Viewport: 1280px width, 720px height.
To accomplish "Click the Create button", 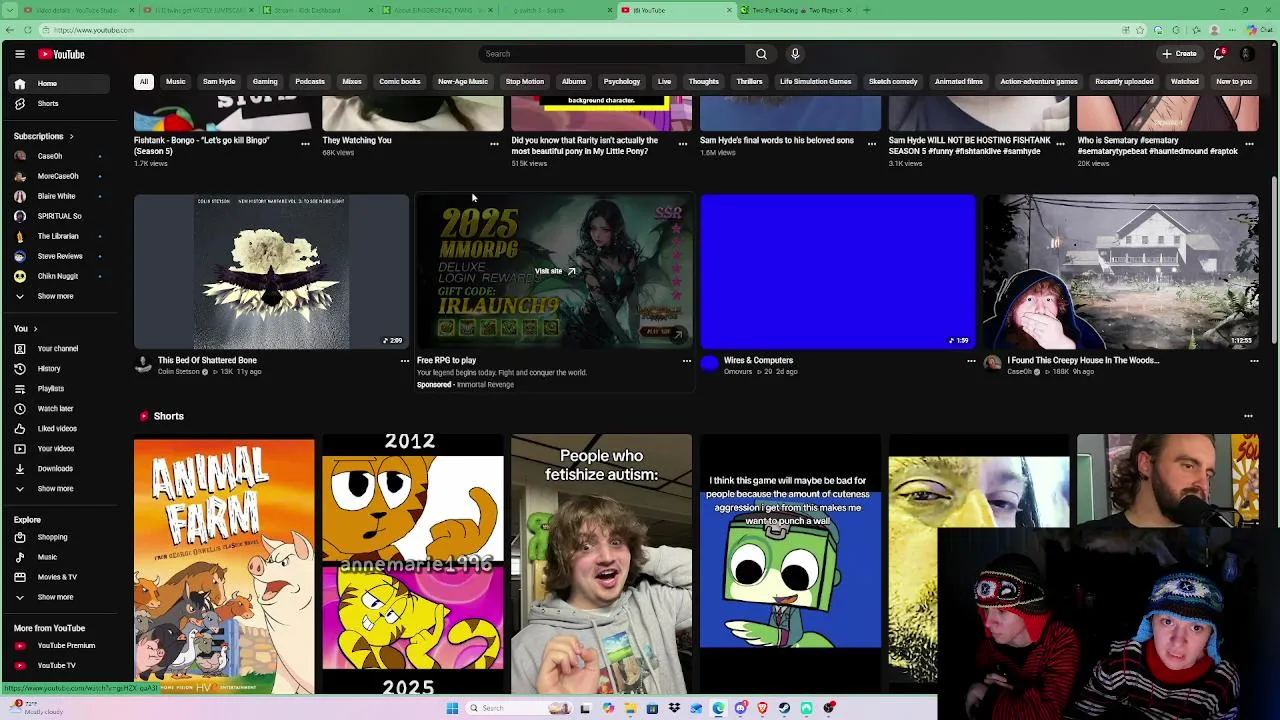I will click(1180, 54).
